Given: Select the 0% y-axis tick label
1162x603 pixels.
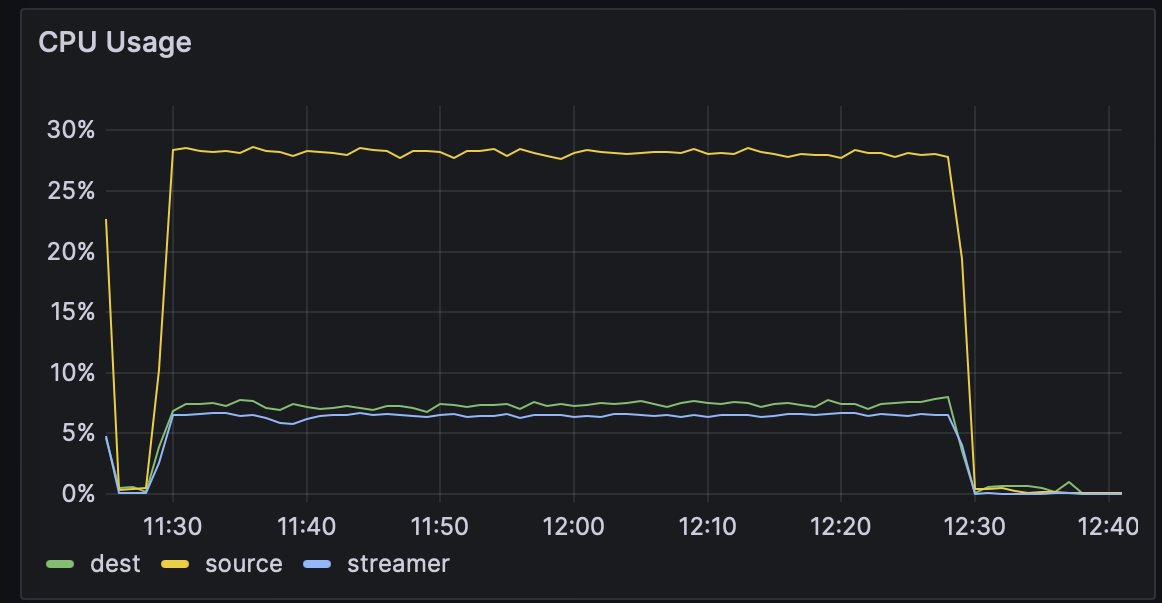Looking at the screenshot, I should [76, 494].
